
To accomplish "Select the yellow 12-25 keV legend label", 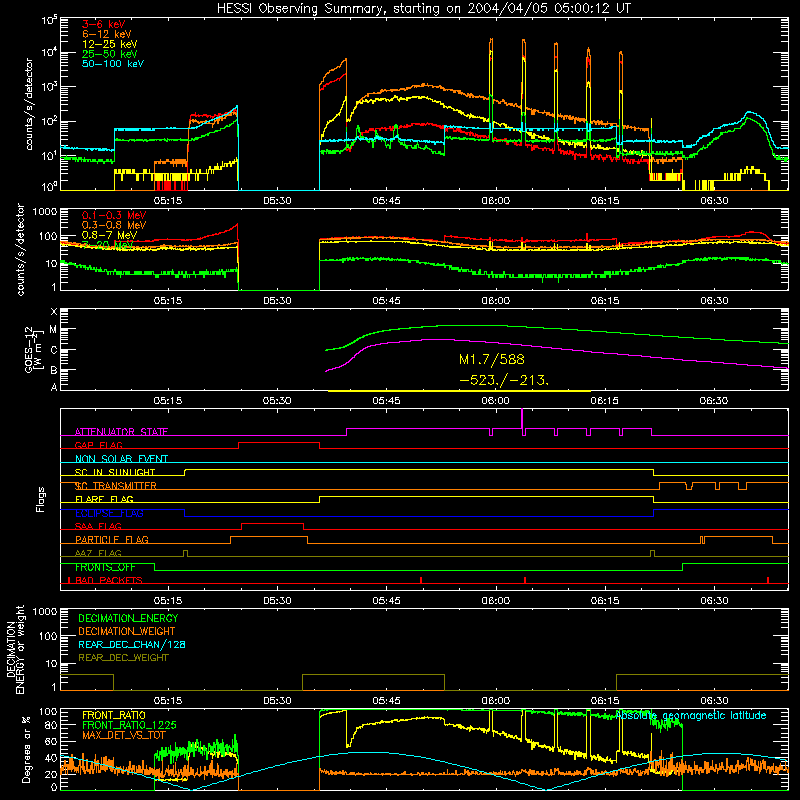I will tap(110, 44).
